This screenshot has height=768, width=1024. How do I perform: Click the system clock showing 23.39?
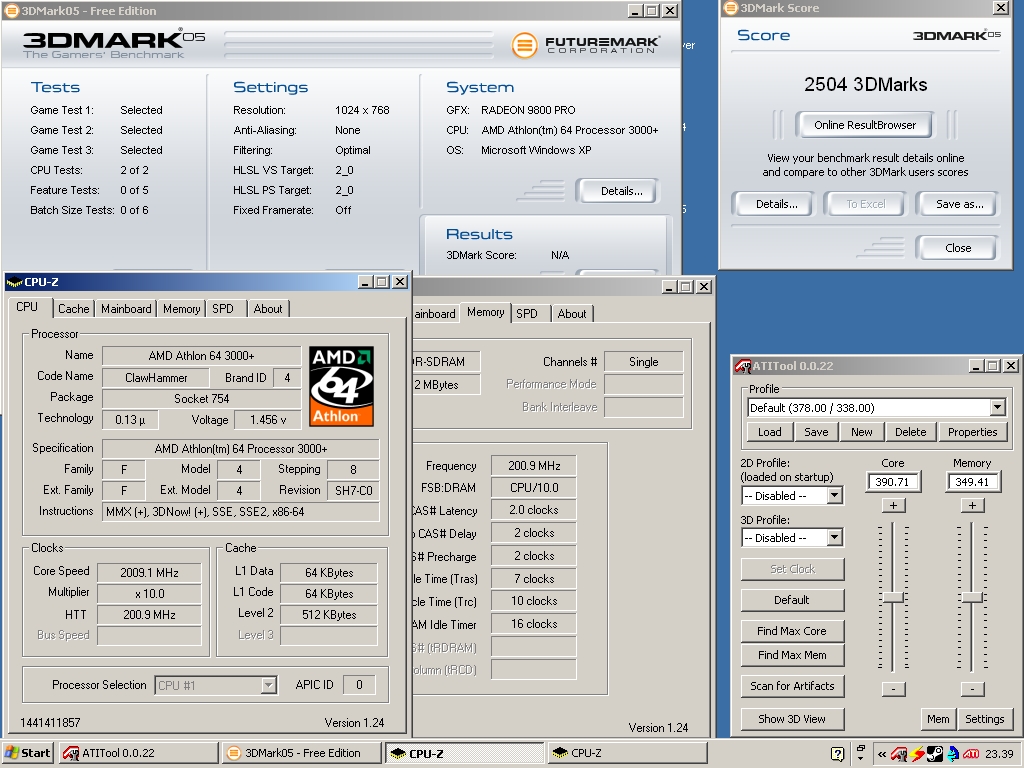[x=999, y=754]
